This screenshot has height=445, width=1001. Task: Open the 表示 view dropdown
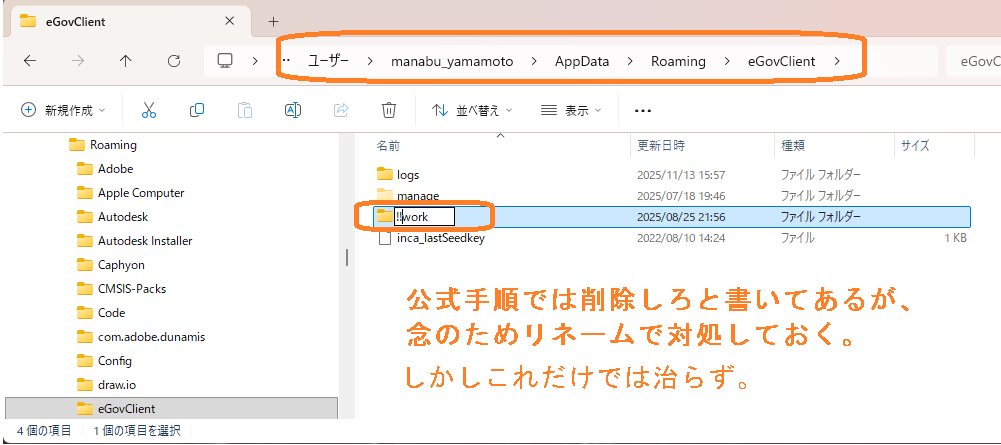click(570, 111)
